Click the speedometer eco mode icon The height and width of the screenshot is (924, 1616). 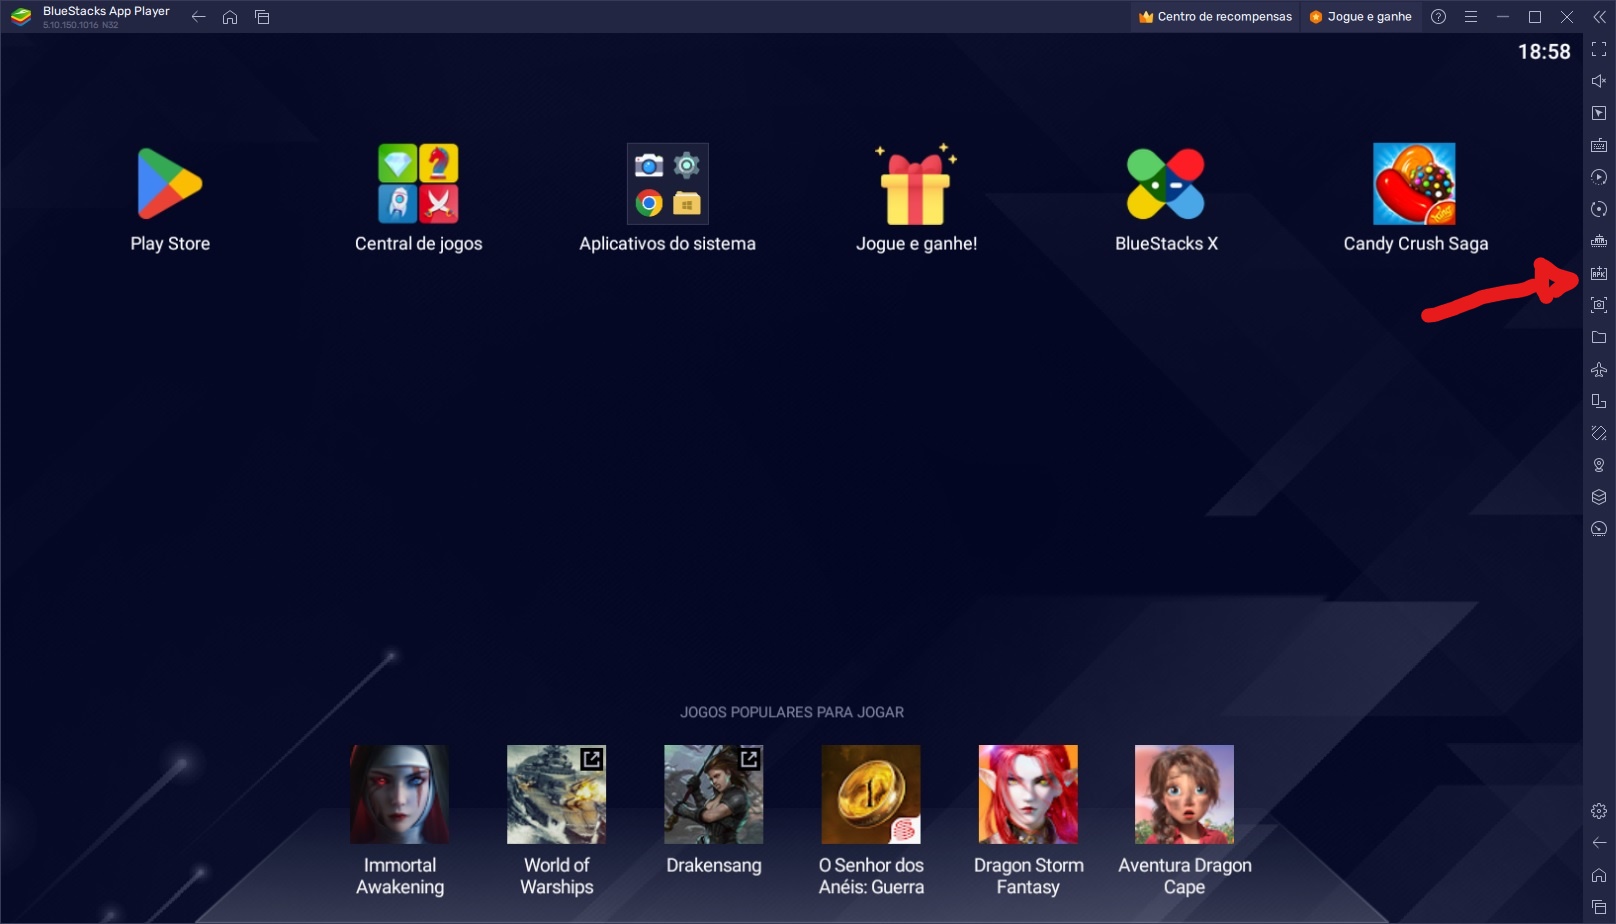pyautogui.click(x=1599, y=529)
